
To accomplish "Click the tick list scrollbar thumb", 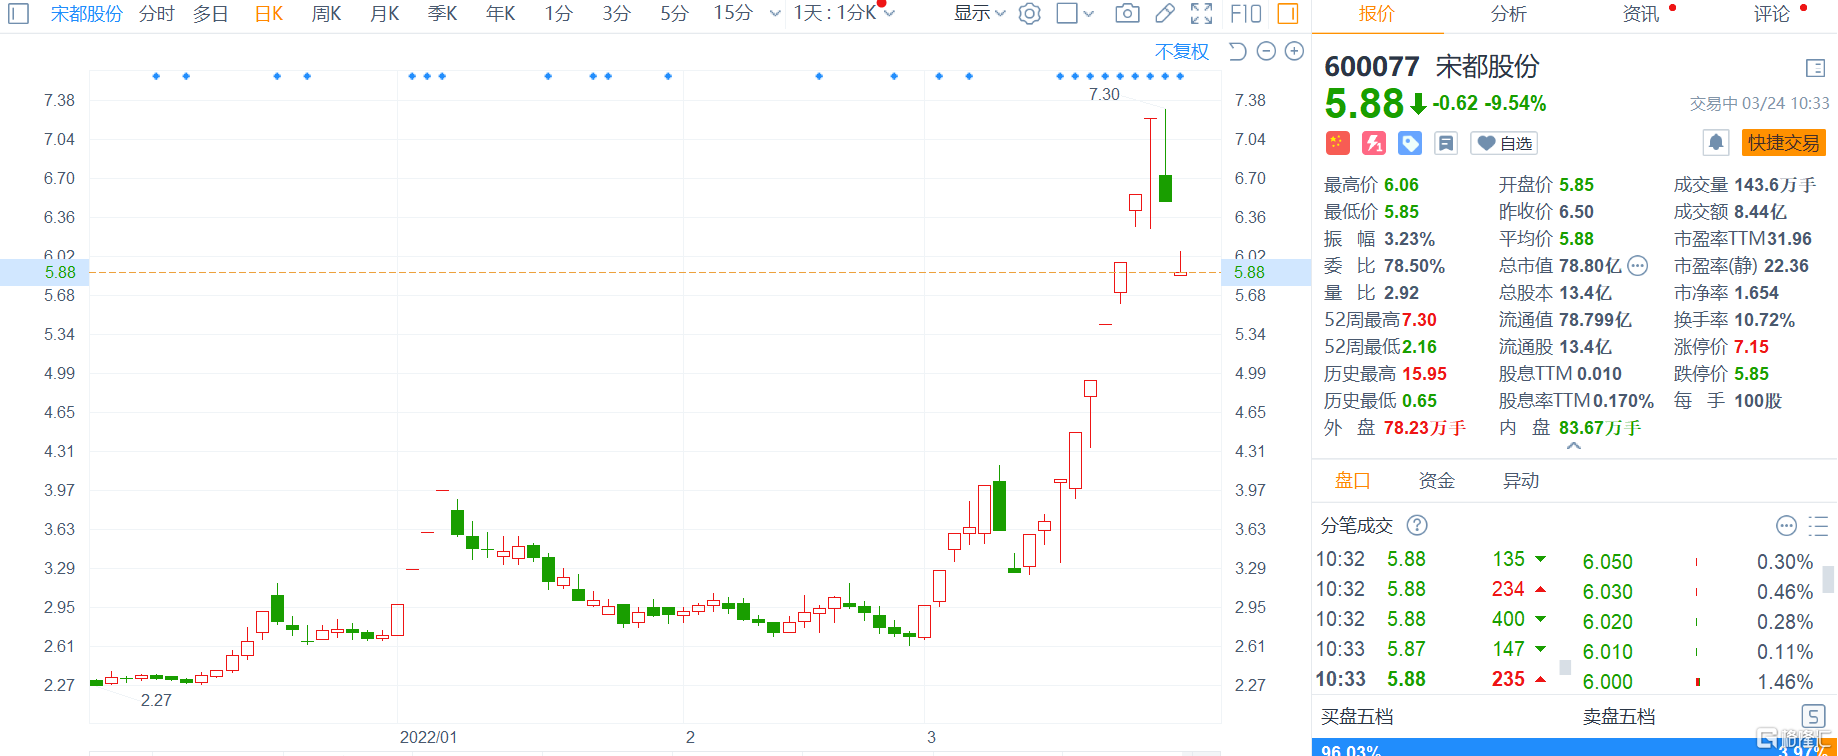I will (x=1827, y=579).
